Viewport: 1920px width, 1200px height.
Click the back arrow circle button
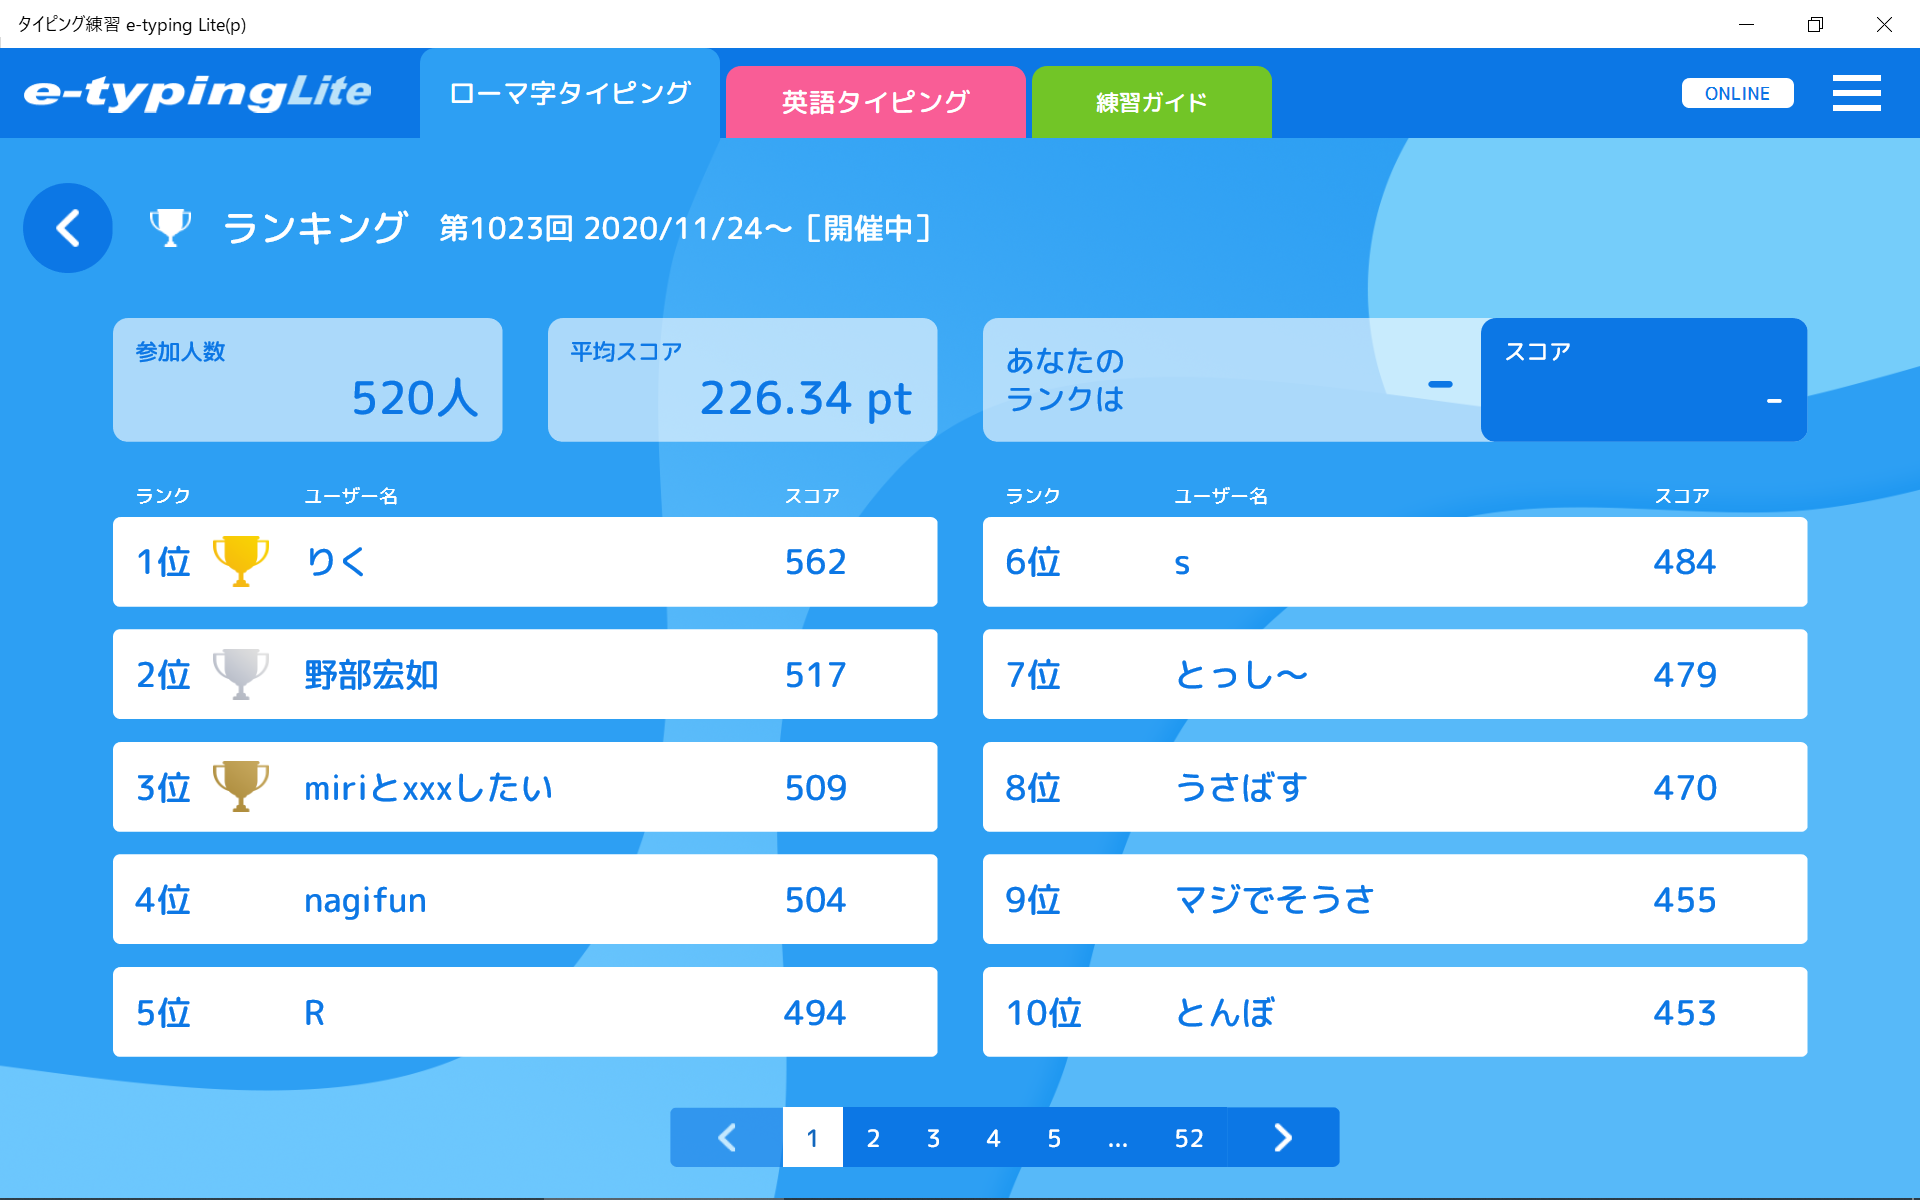pos(68,228)
